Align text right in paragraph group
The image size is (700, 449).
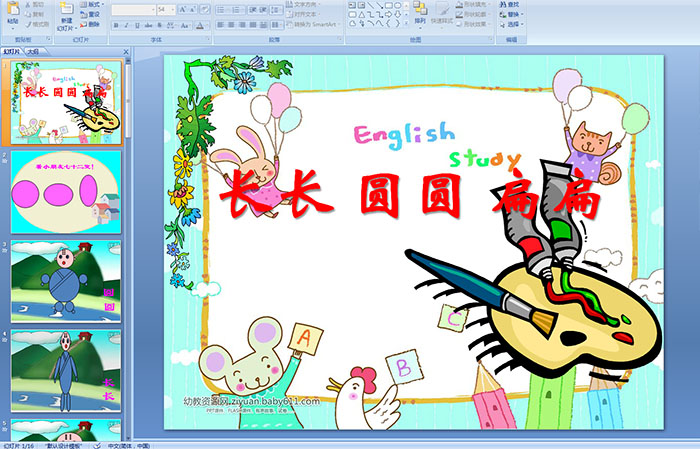(242, 25)
